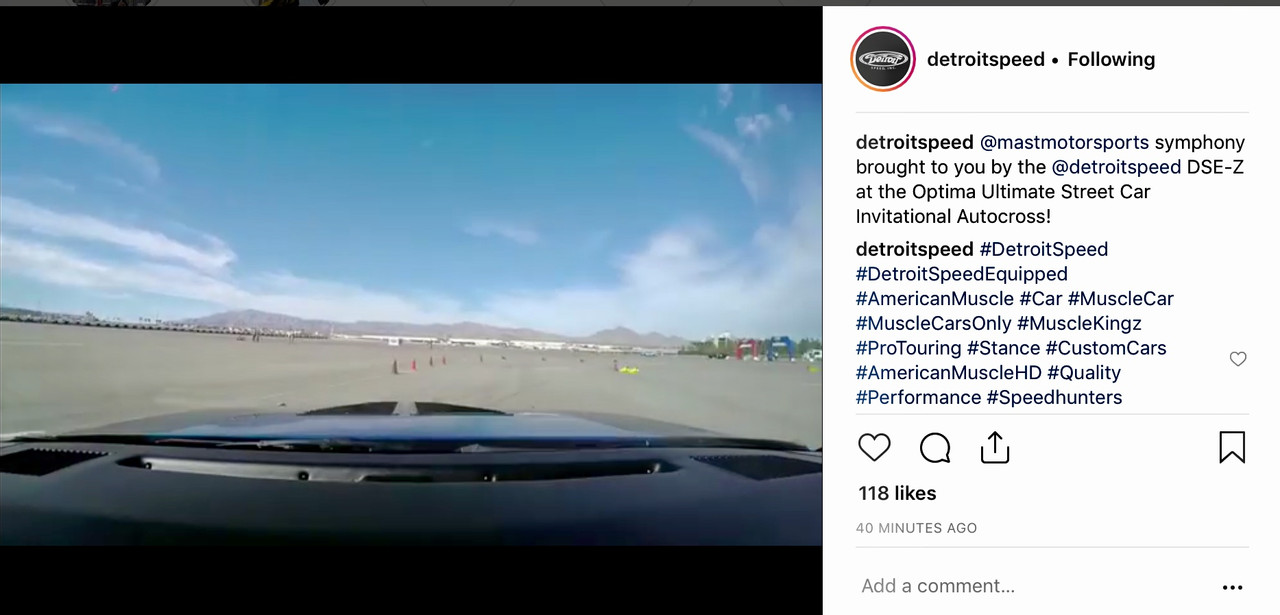This screenshot has width=1280, height=615.
Task: Like the post with the heart icon
Action: (x=874, y=447)
